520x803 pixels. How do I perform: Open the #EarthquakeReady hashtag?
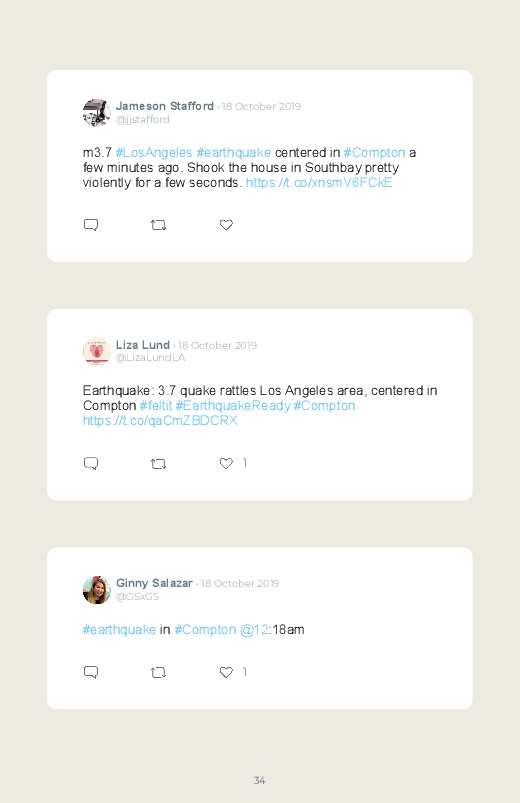(x=233, y=406)
